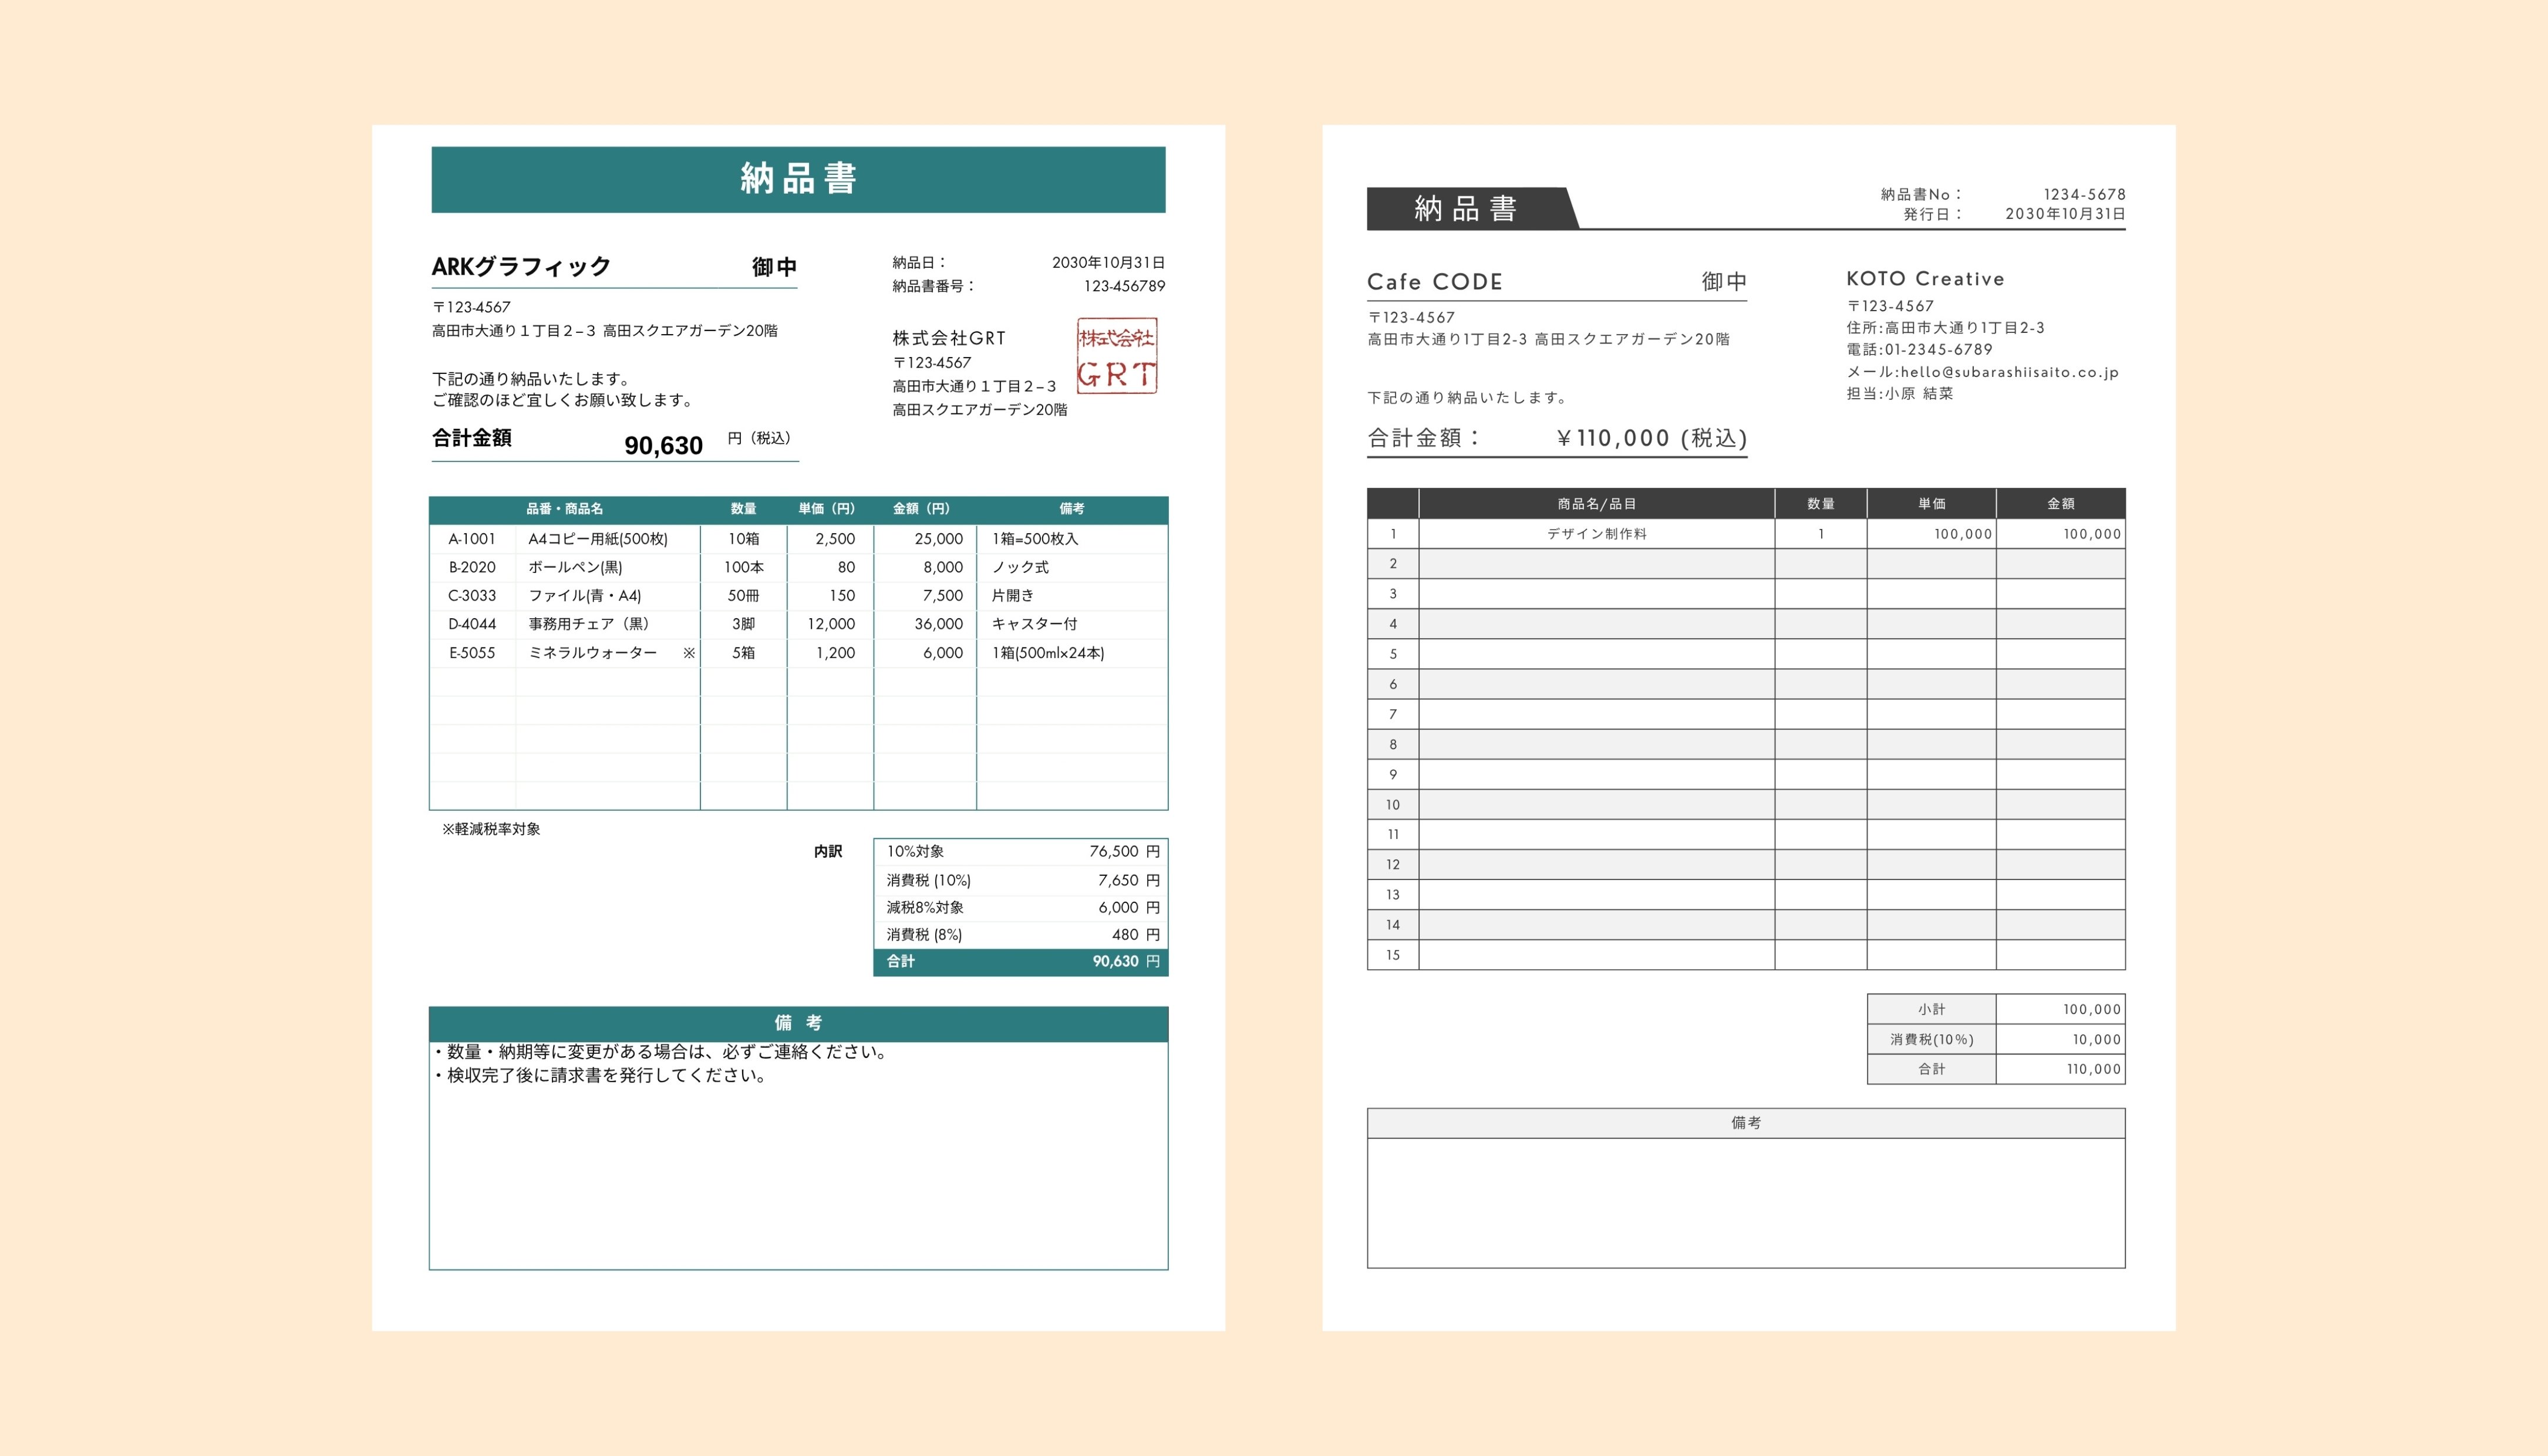Screen dimensions: 2548x1456
Task: Select 消費税 (10%) 7,650 円 row
Action: coord(1021,880)
